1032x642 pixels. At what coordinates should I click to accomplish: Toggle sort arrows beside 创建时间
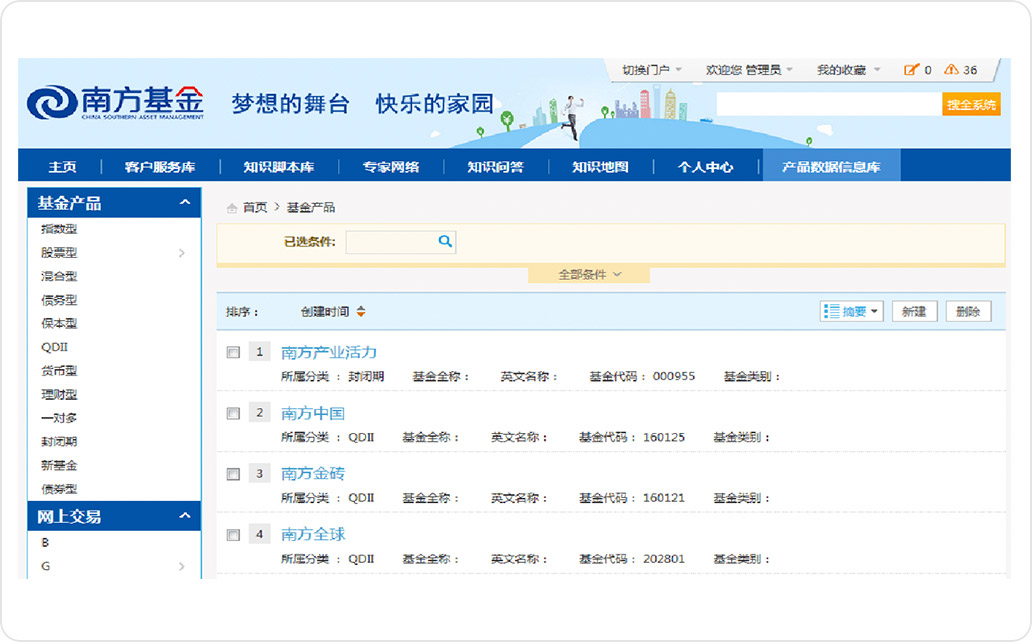[x=361, y=312]
